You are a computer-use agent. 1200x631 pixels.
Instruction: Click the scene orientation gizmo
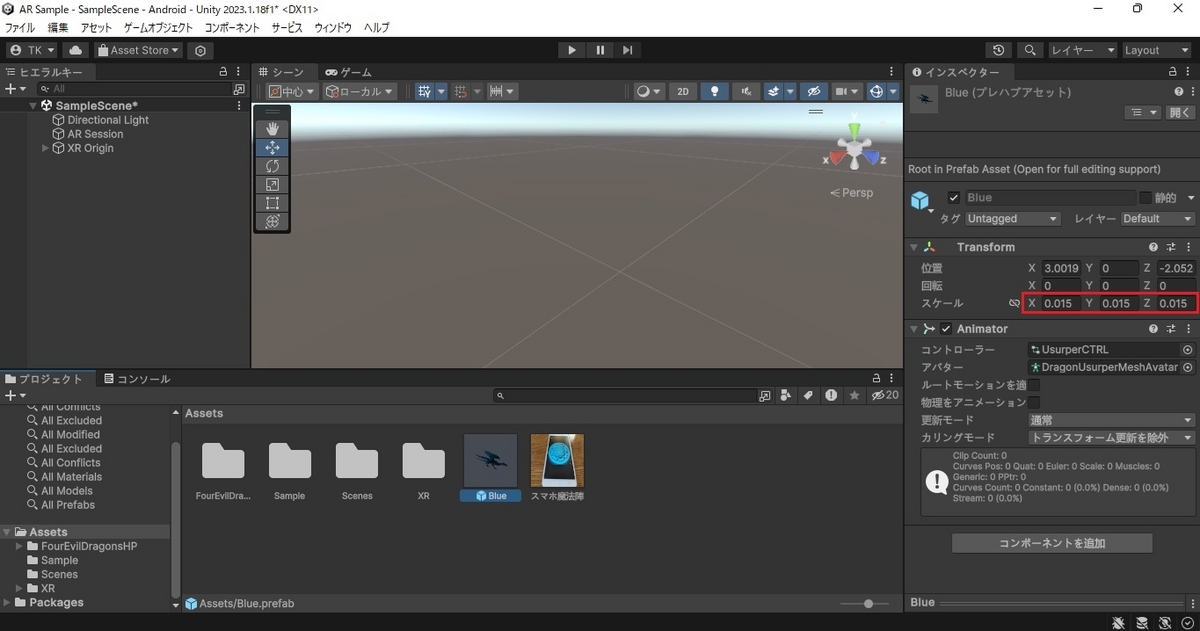coord(854,150)
